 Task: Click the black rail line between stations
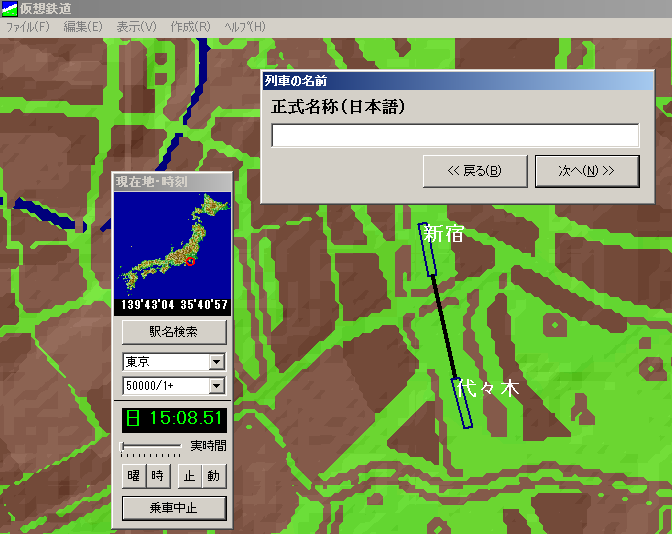(444, 327)
